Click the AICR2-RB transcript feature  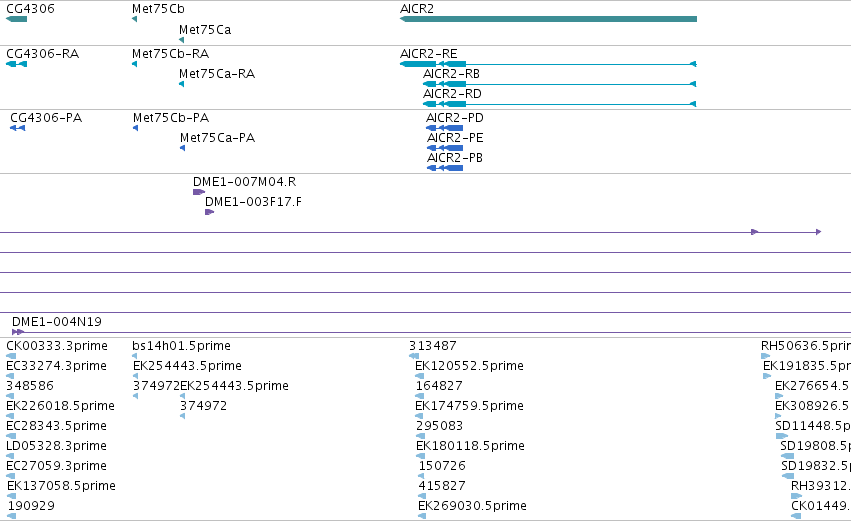(x=560, y=84)
